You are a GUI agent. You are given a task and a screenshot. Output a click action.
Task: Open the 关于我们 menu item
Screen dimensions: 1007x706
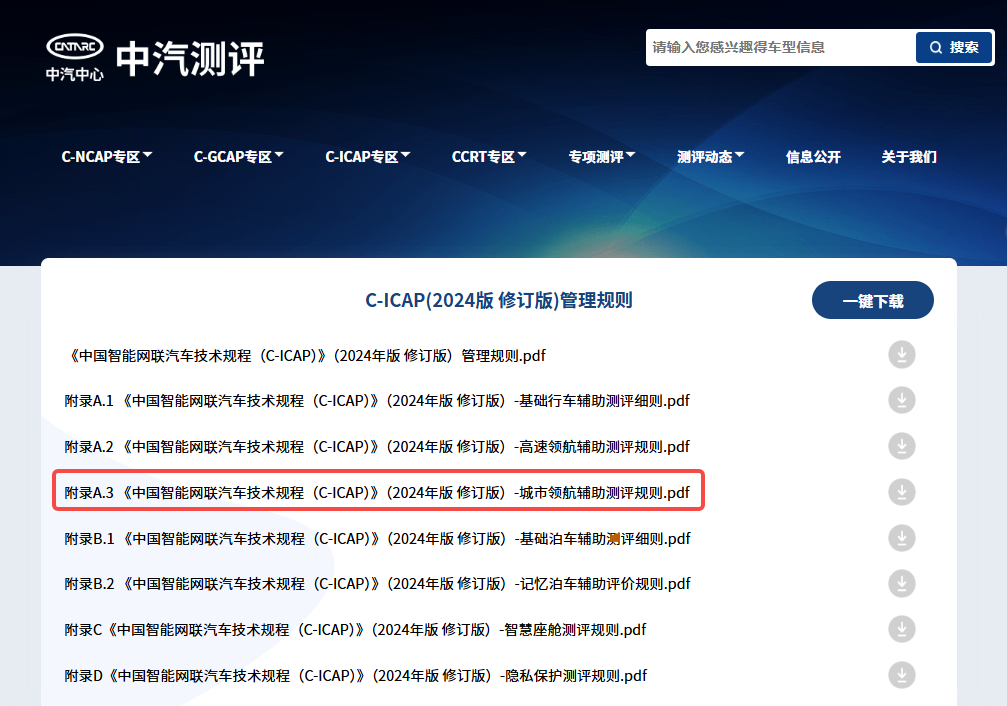909,157
